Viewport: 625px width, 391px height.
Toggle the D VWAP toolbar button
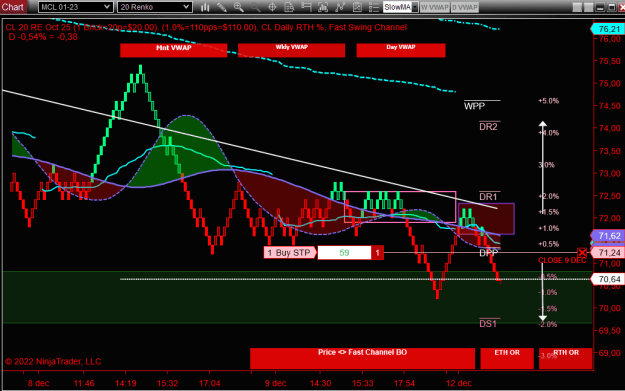[x=465, y=7]
